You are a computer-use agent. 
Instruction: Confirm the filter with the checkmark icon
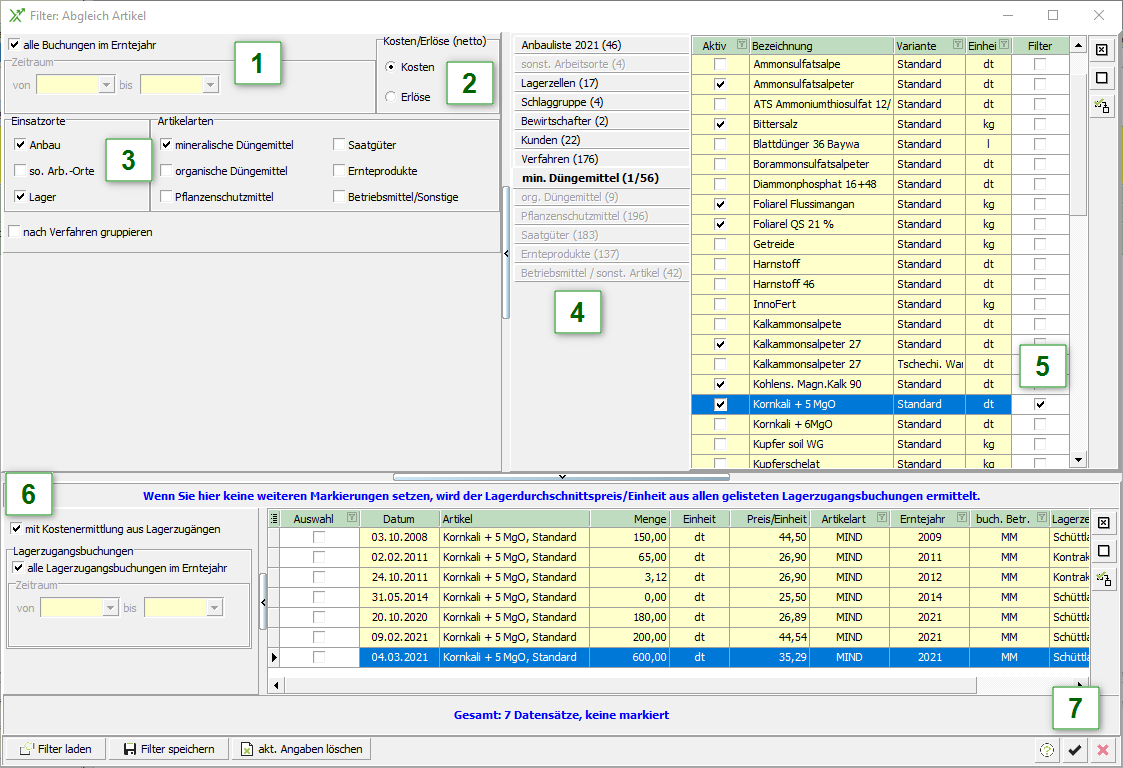(1075, 750)
